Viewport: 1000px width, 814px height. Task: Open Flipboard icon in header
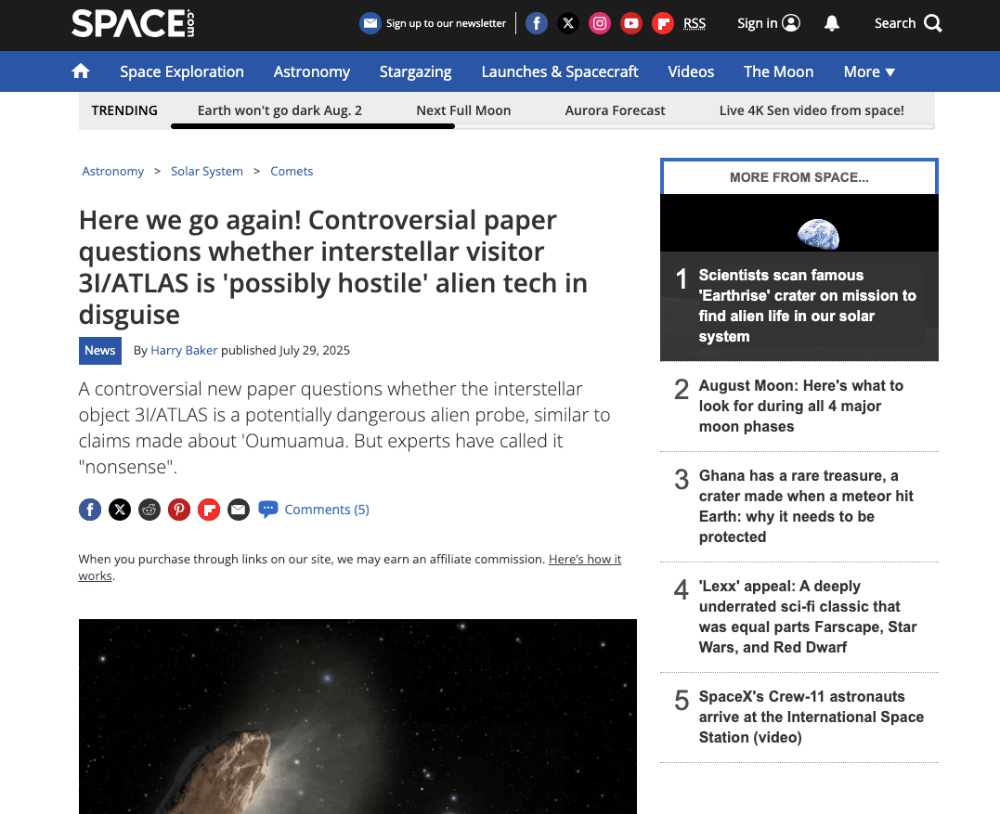(x=663, y=24)
